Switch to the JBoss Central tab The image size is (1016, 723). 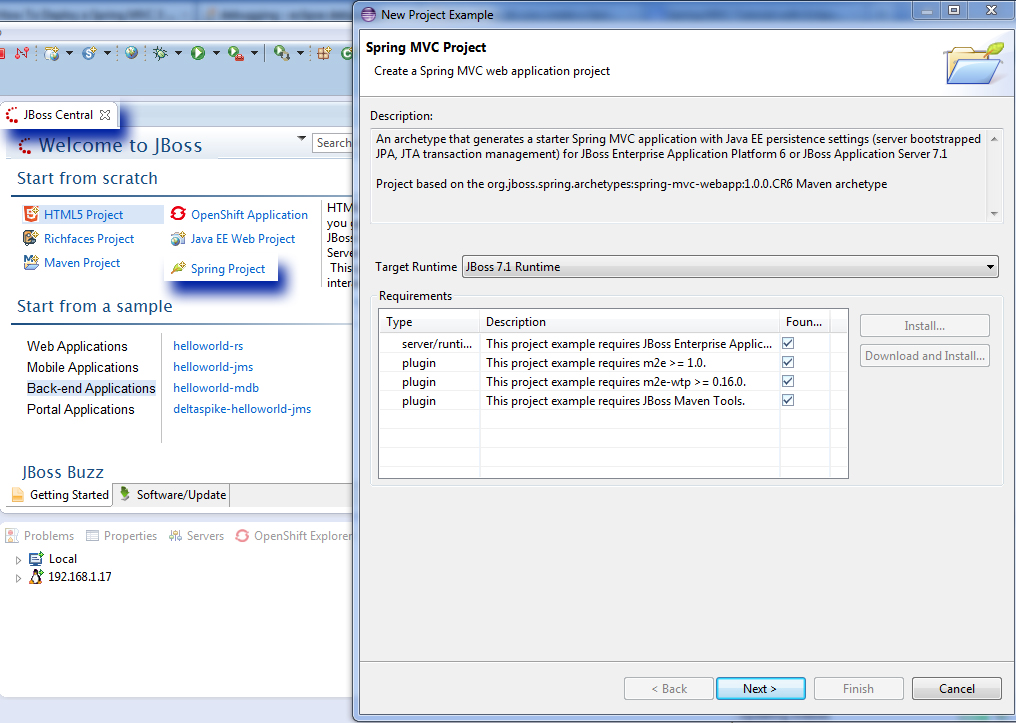[58, 115]
